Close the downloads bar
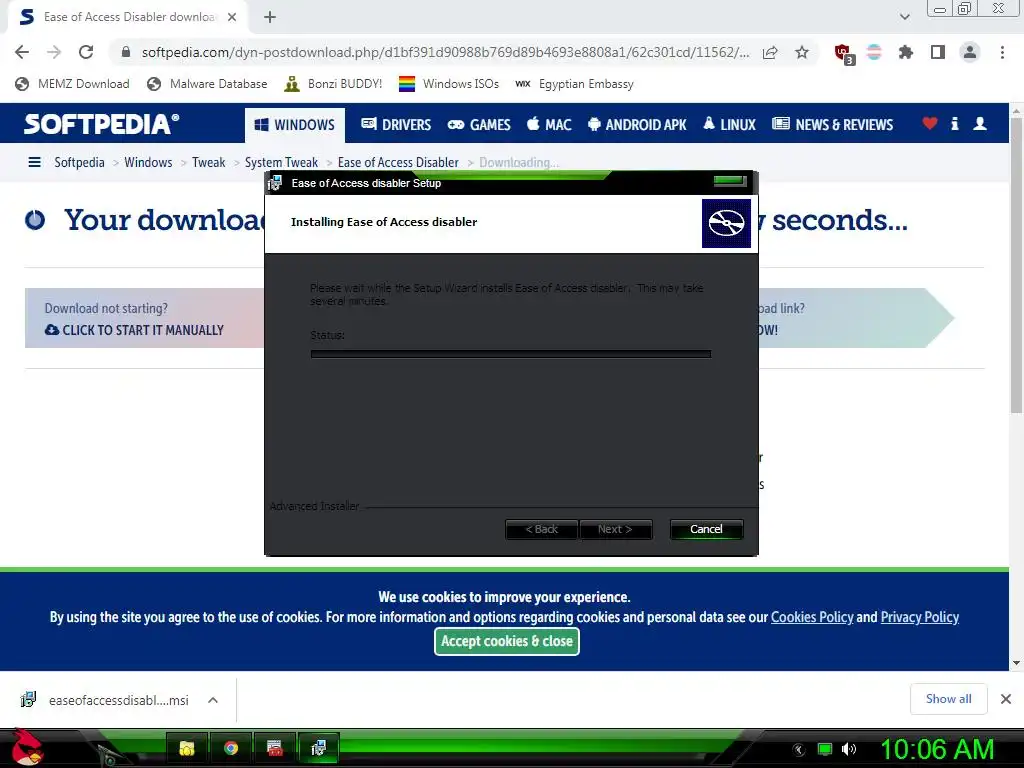The width and height of the screenshot is (1024, 768). coord(1006,699)
